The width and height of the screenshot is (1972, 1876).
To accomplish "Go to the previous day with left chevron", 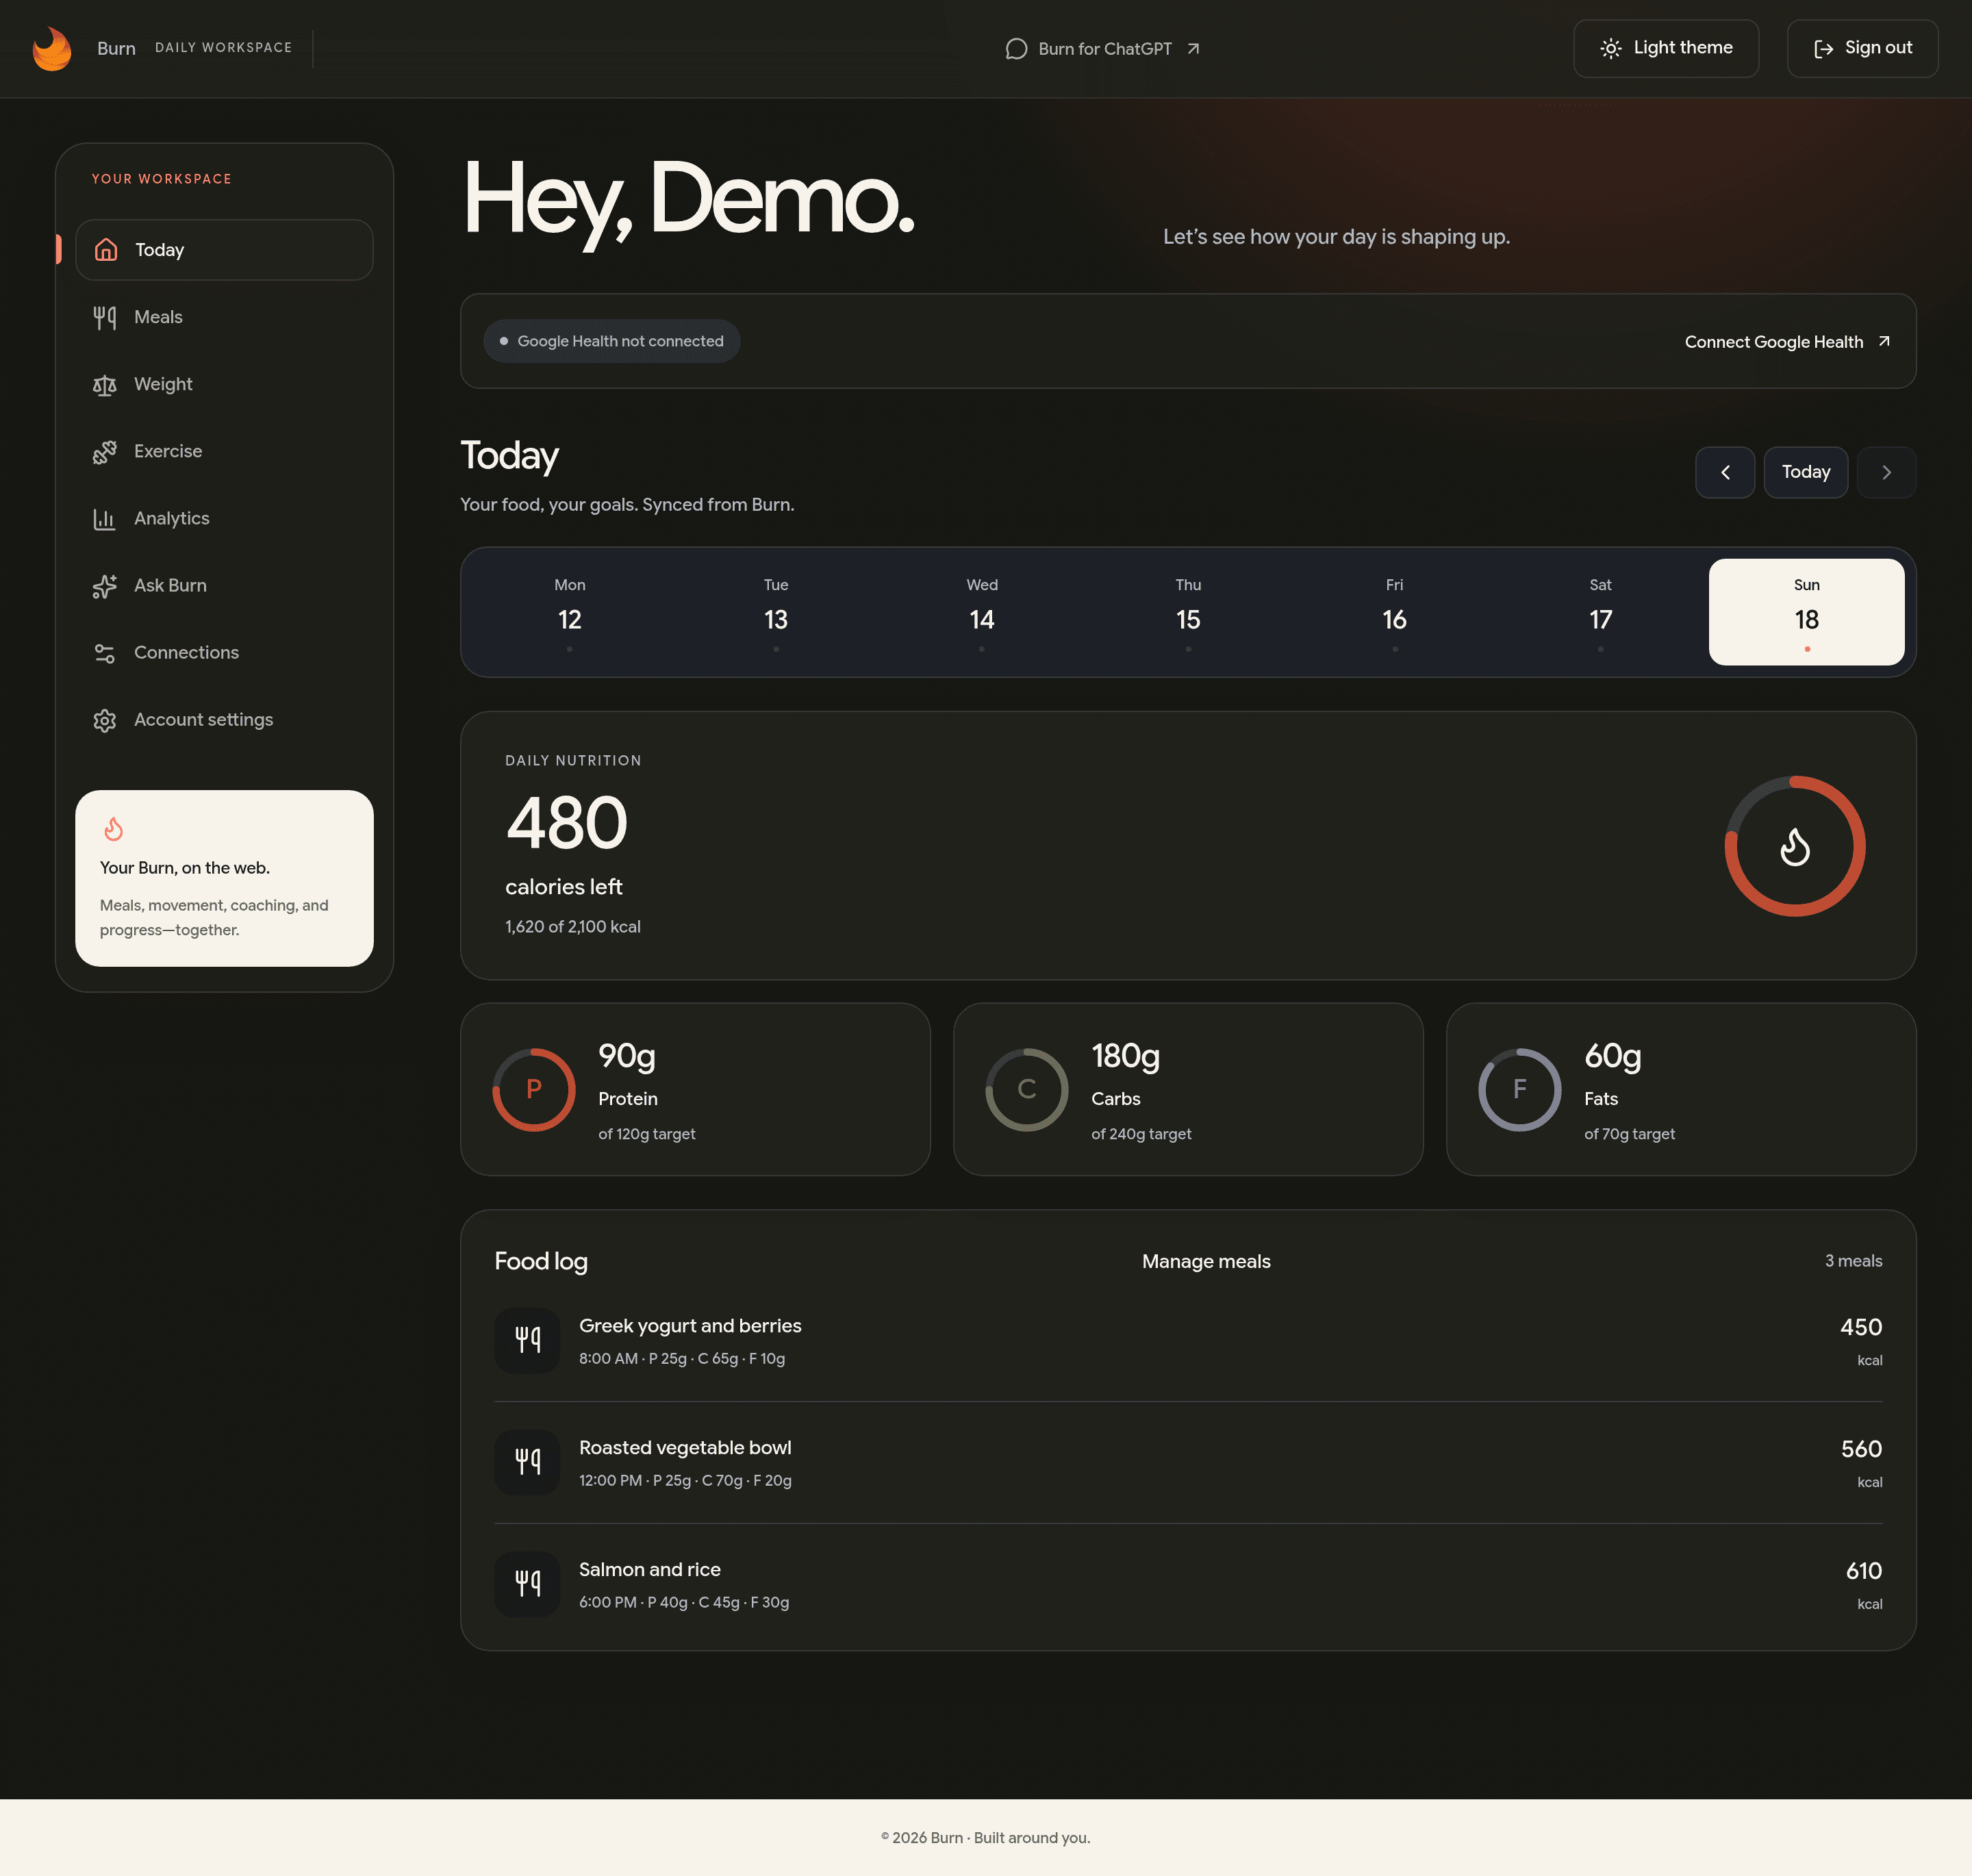I will point(1725,472).
